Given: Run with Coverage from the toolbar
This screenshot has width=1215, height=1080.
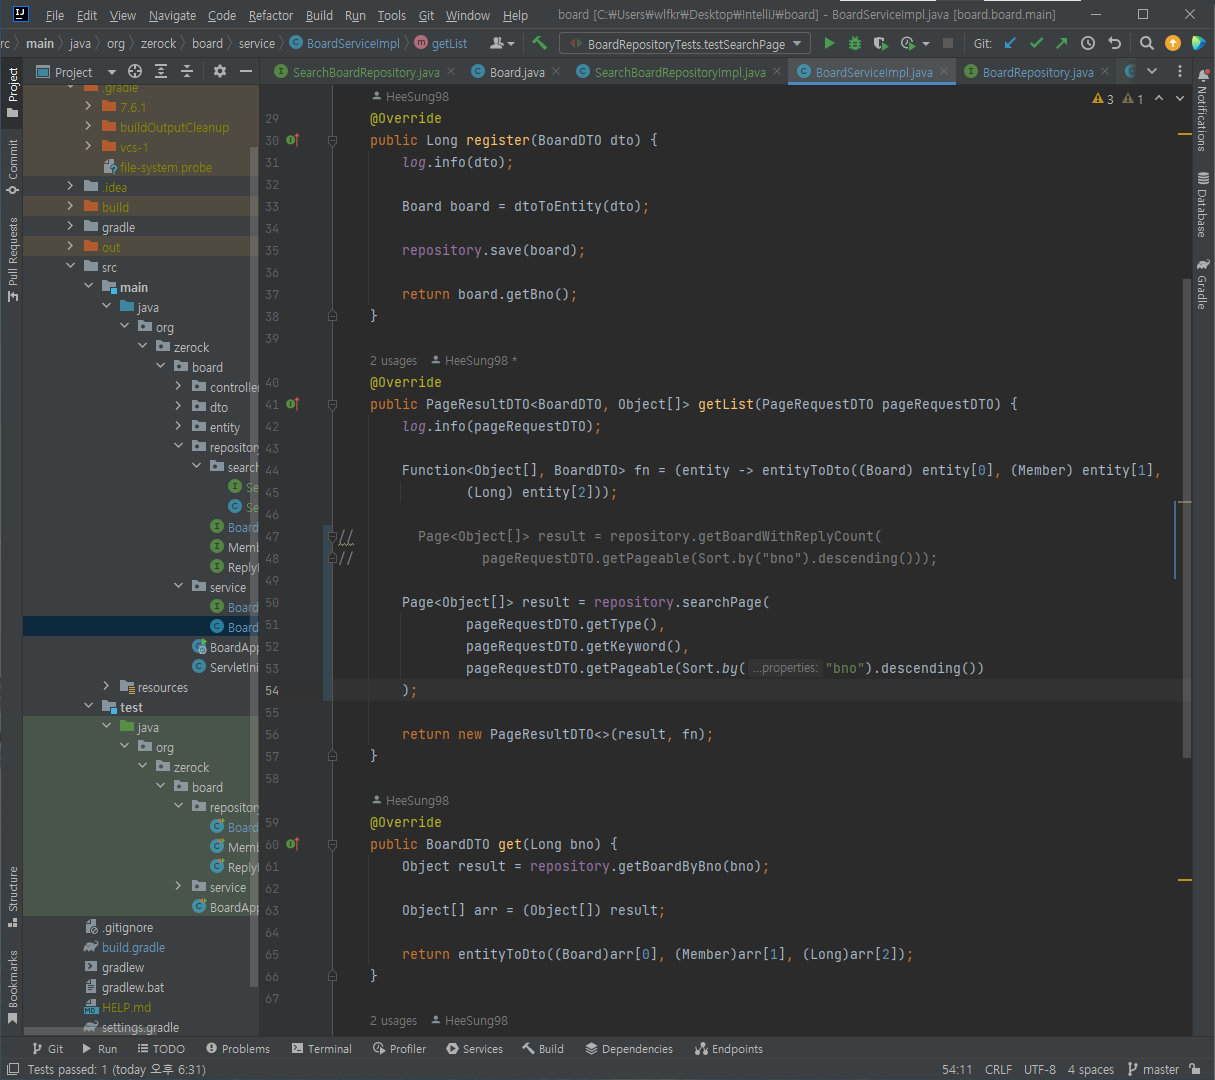Looking at the screenshot, I should pyautogui.click(x=880, y=43).
